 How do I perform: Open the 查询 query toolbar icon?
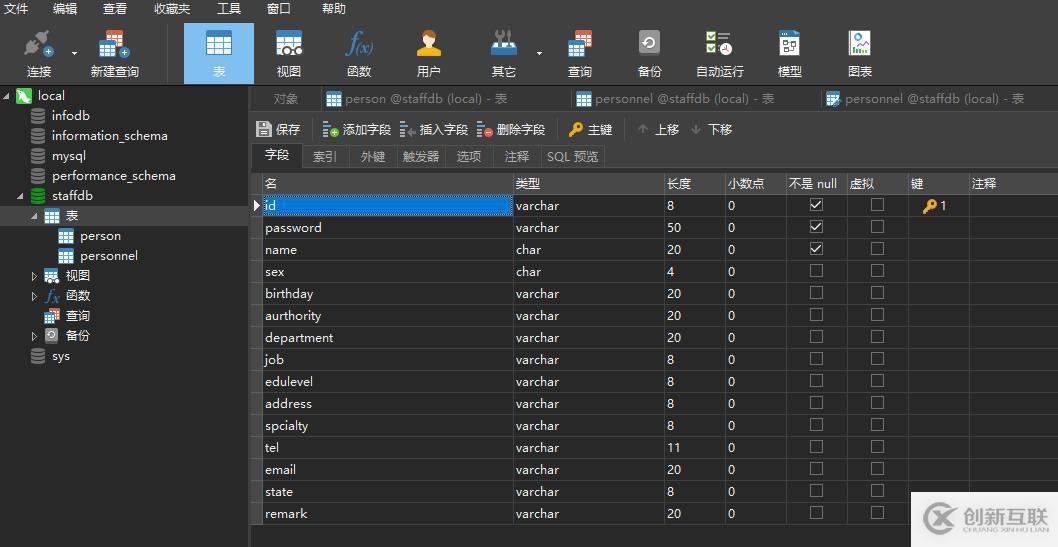pyautogui.click(x=580, y=53)
